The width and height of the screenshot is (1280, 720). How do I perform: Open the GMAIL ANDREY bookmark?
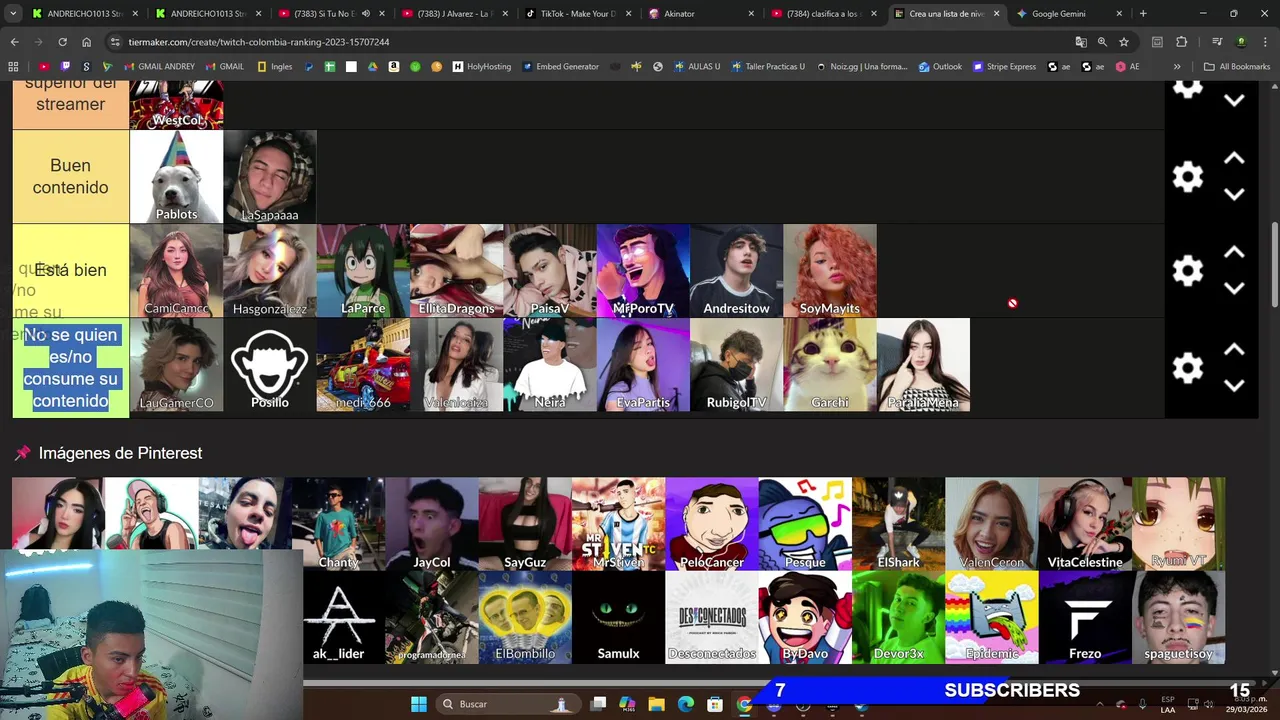pos(160,67)
